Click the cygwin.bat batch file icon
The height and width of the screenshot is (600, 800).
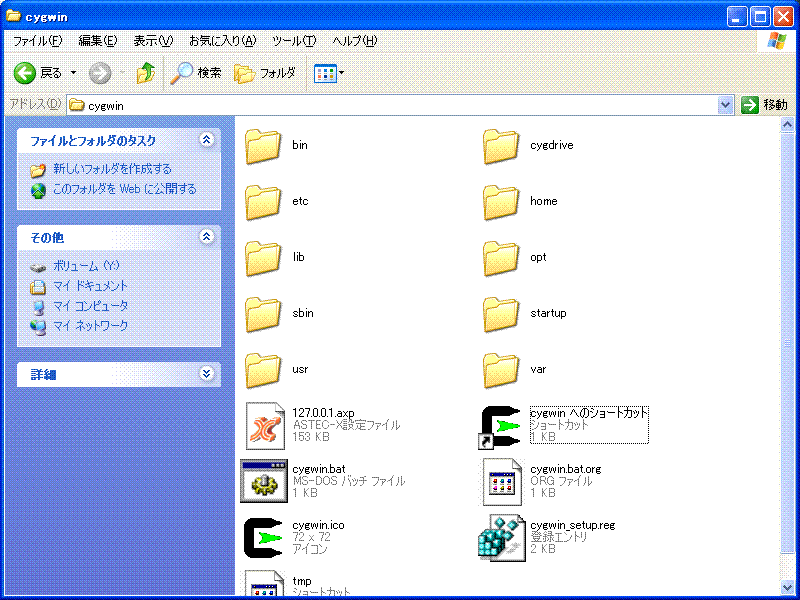(264, 481)
